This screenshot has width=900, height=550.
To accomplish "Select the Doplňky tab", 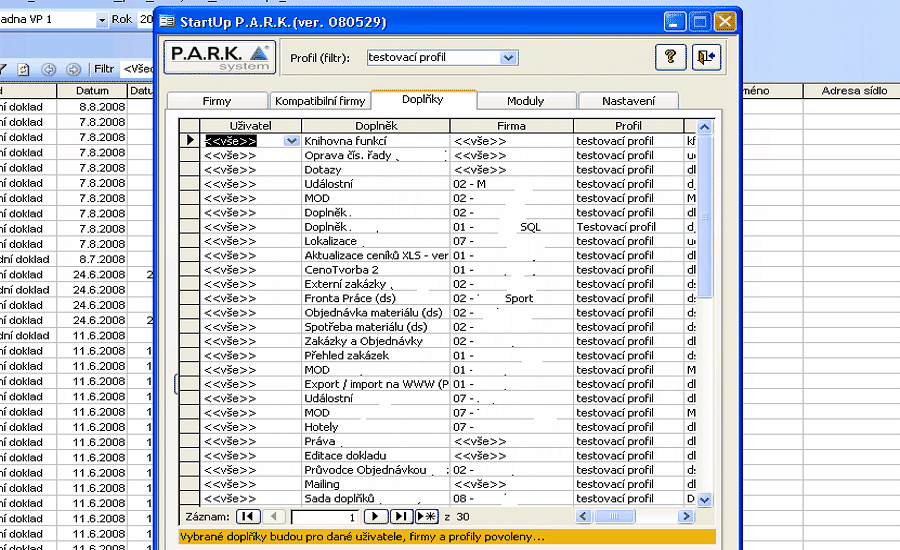I will coord(423,99).
